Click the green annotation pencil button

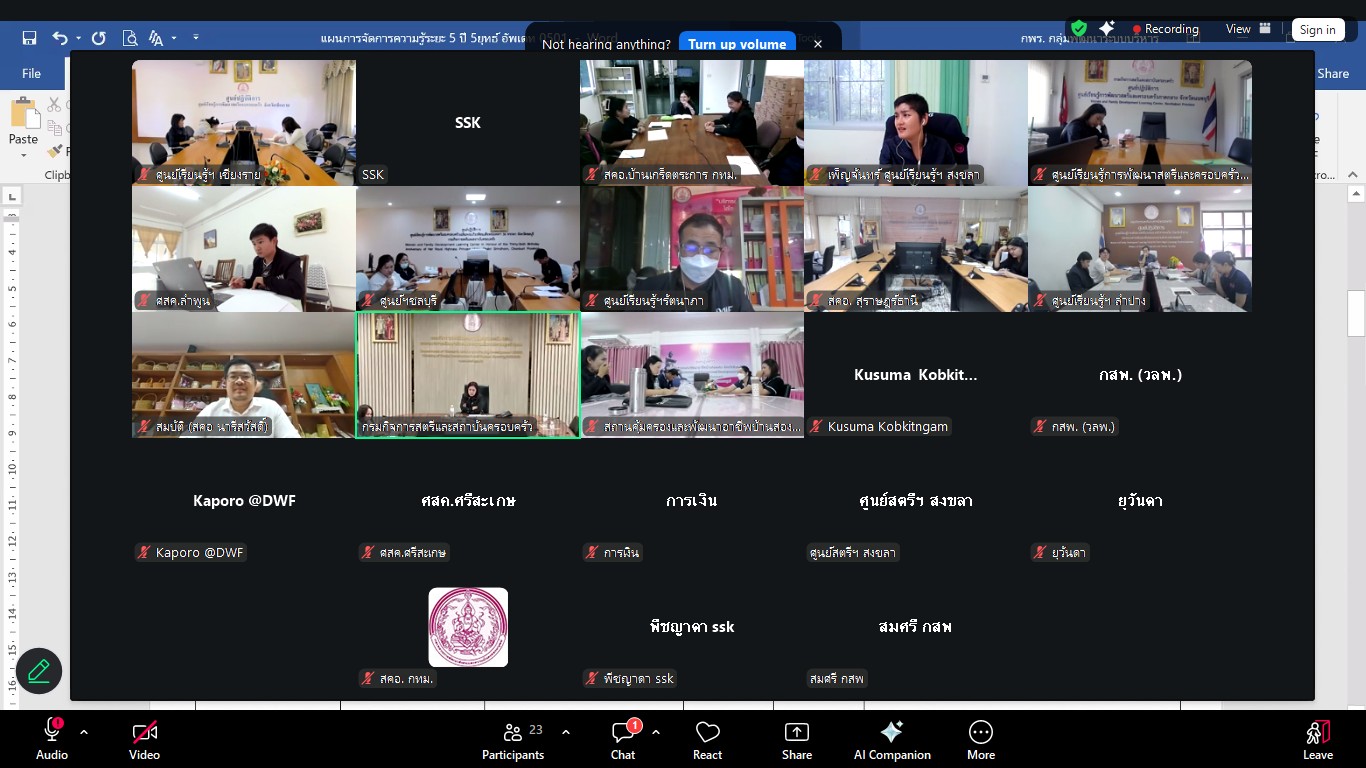[x=39, y=671]
